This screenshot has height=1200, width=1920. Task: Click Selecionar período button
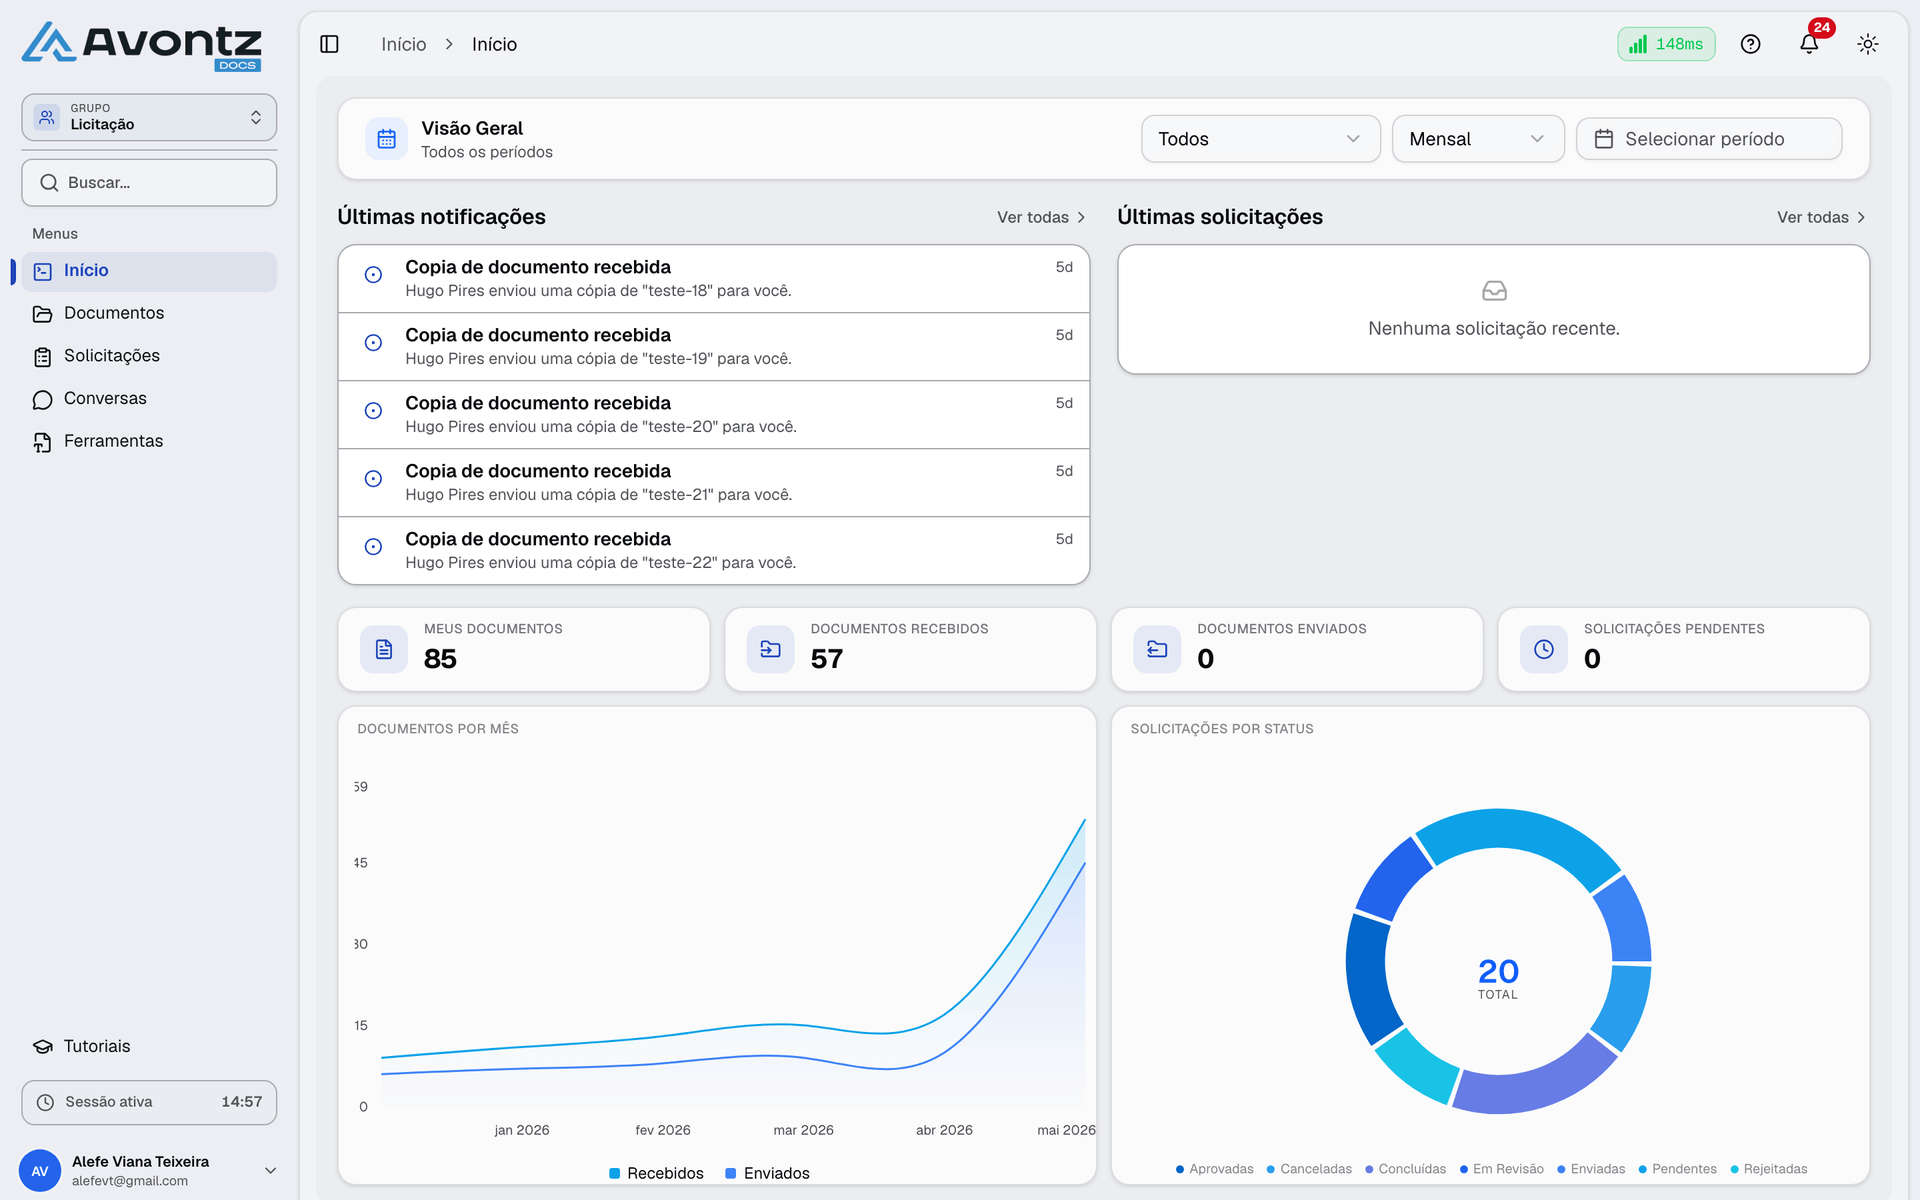tap(1709, 139)
